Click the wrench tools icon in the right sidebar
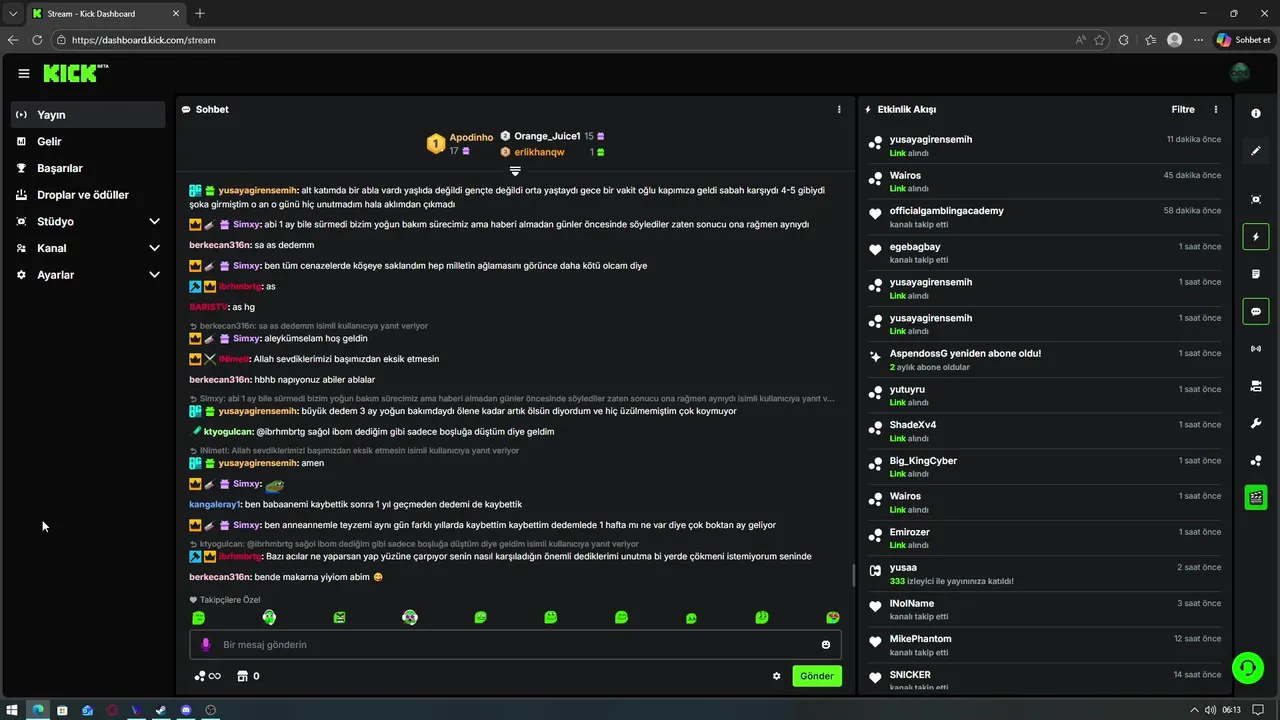This screenshot has width=1280, height=720. 1256,423
